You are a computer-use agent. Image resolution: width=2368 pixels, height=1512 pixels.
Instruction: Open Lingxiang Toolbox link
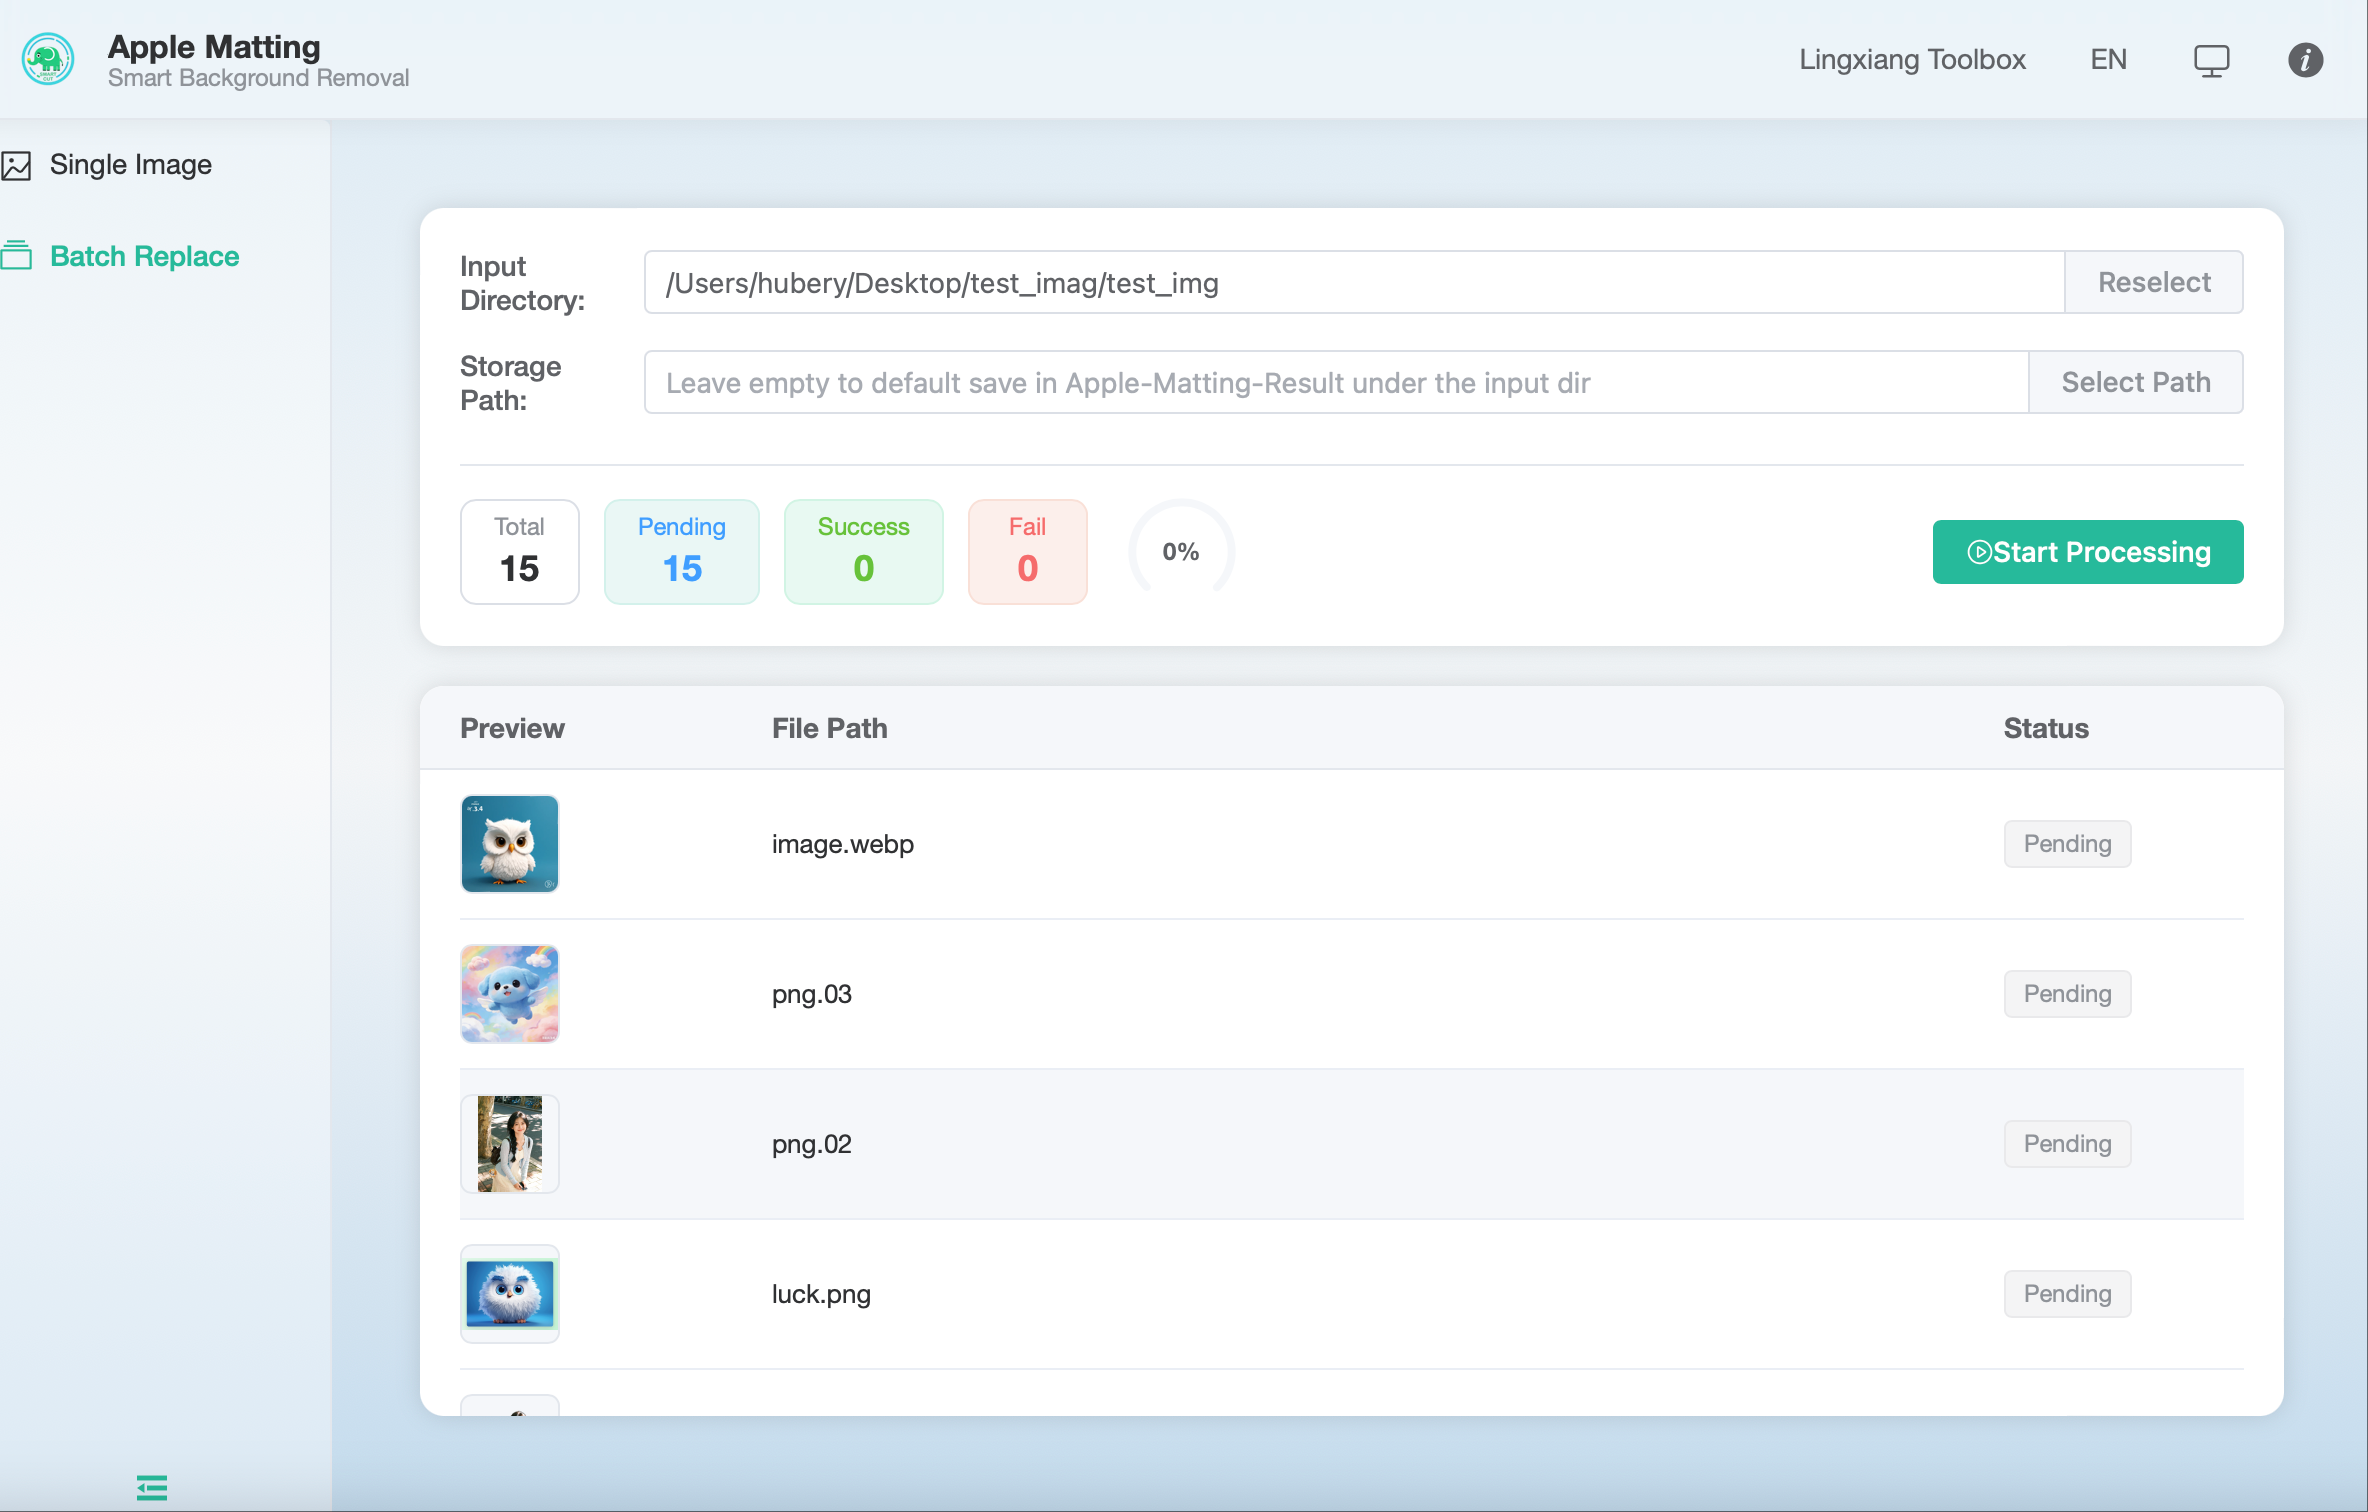pos(1912,60)
